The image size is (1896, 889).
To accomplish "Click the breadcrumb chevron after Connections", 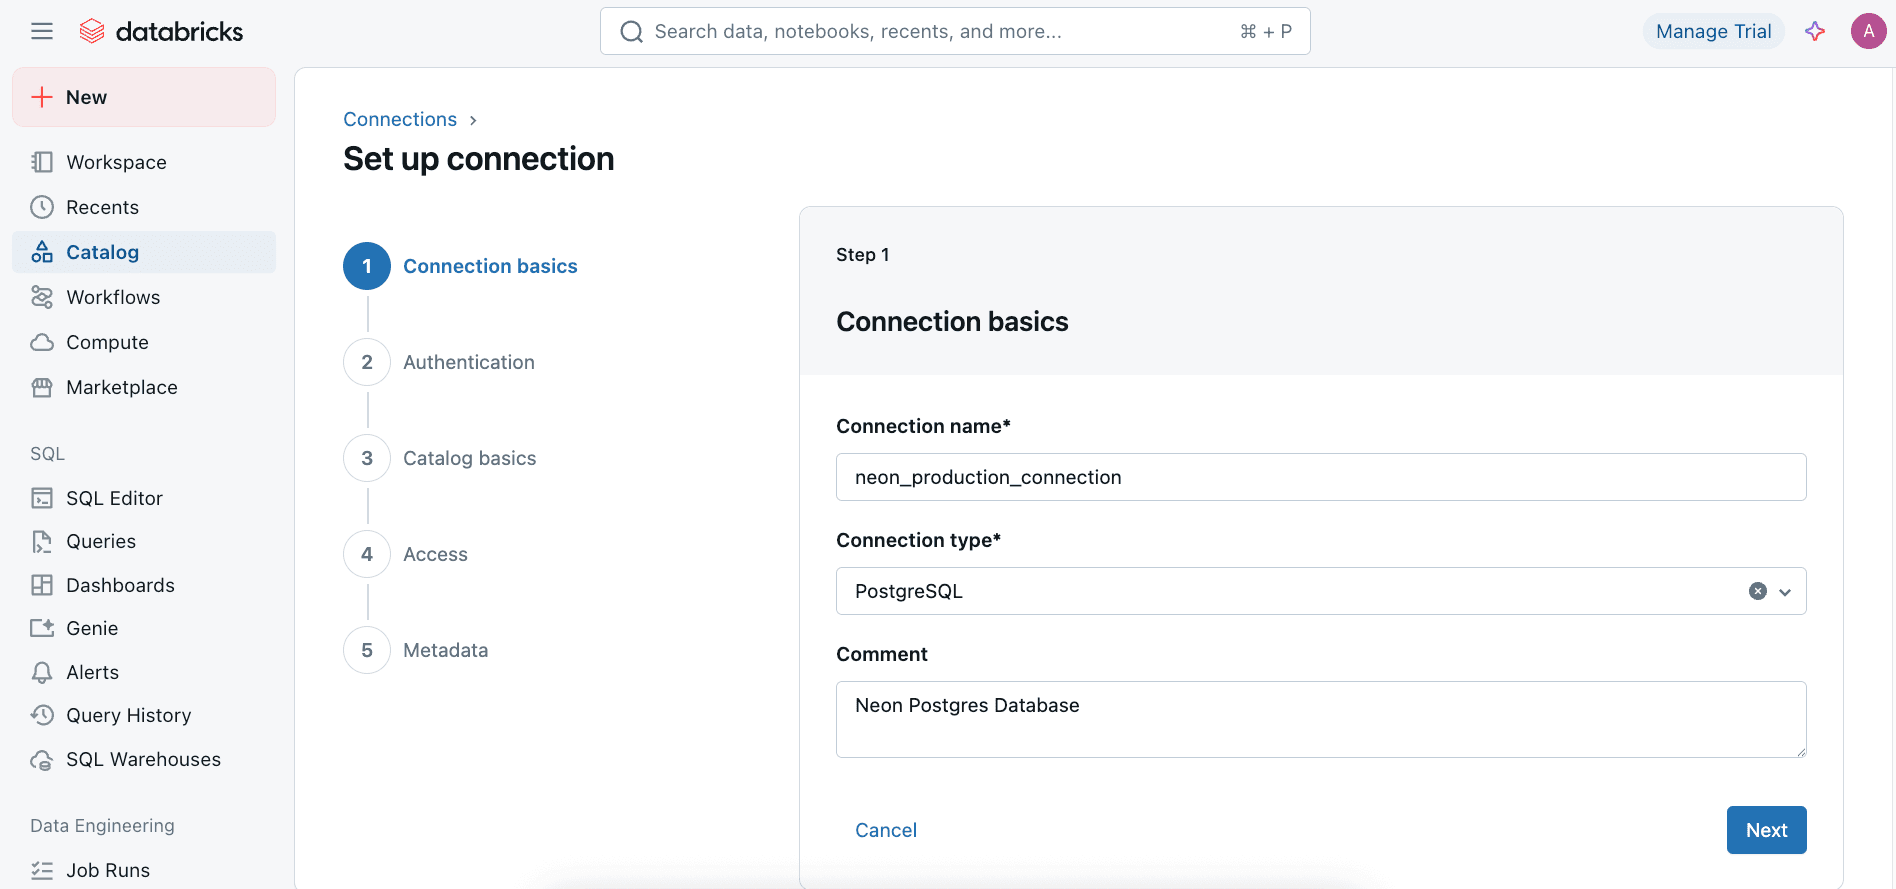I will [473, 120].
